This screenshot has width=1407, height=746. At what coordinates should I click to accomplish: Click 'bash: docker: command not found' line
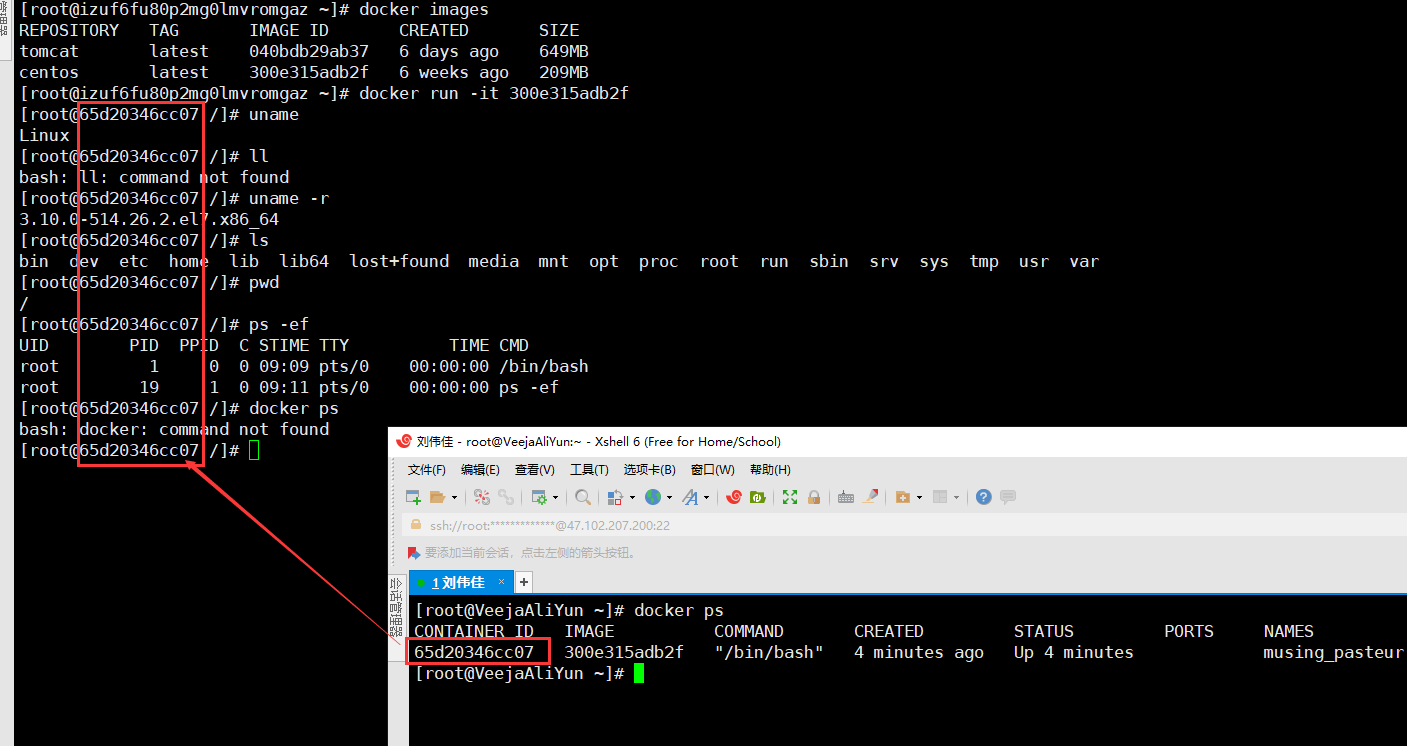[x=174, y=429]
